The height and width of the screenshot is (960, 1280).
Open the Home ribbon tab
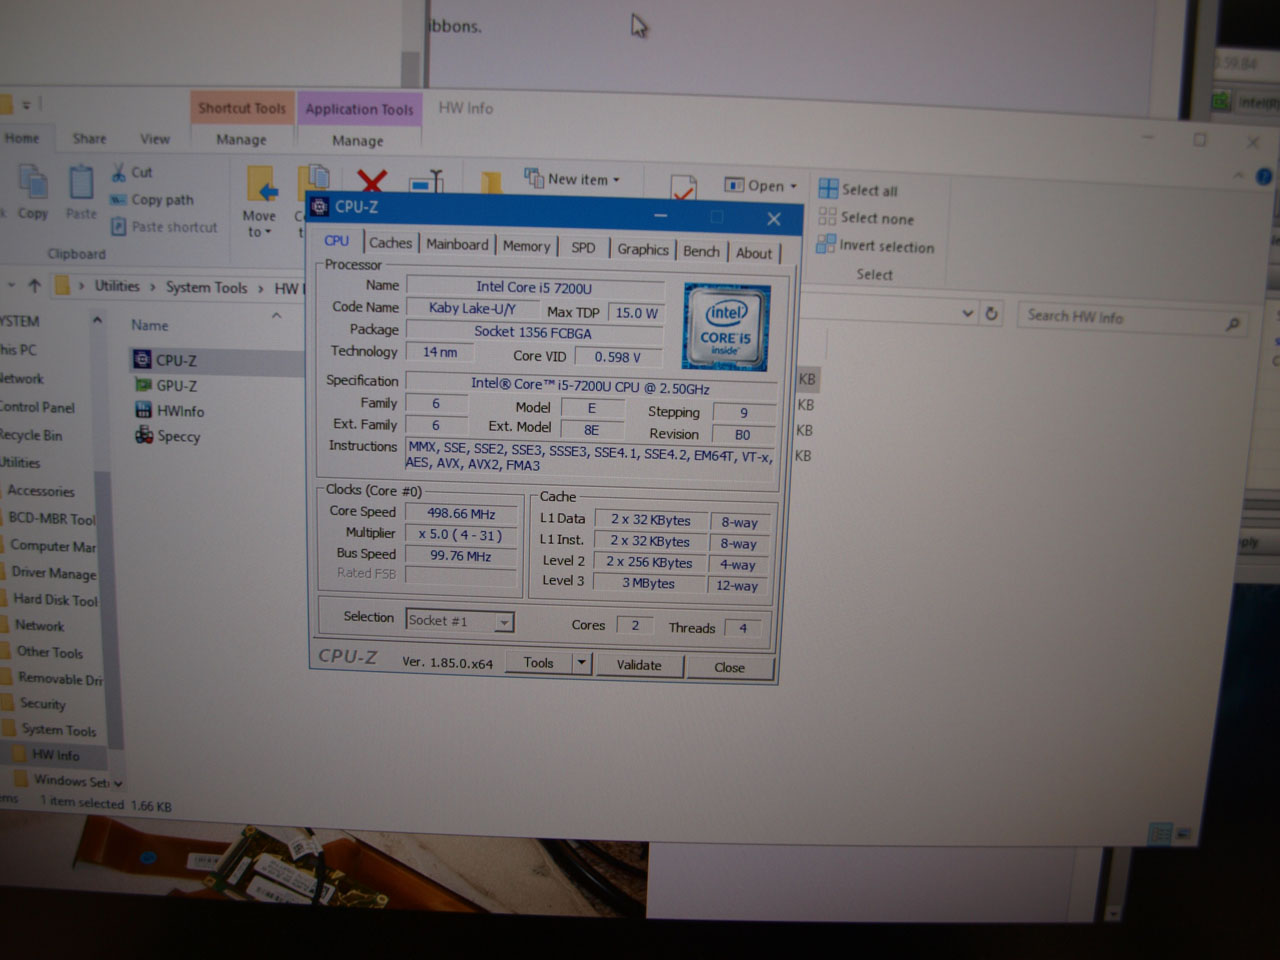[x=22, y=138]
